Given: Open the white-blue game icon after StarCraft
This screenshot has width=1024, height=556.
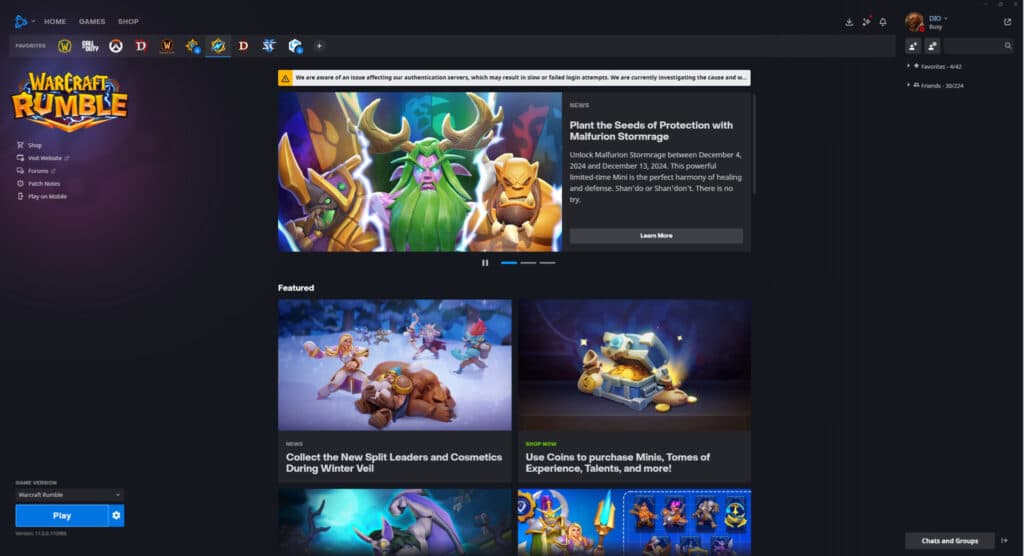Looking at the screenshot, I should click(x=295, y=46).
